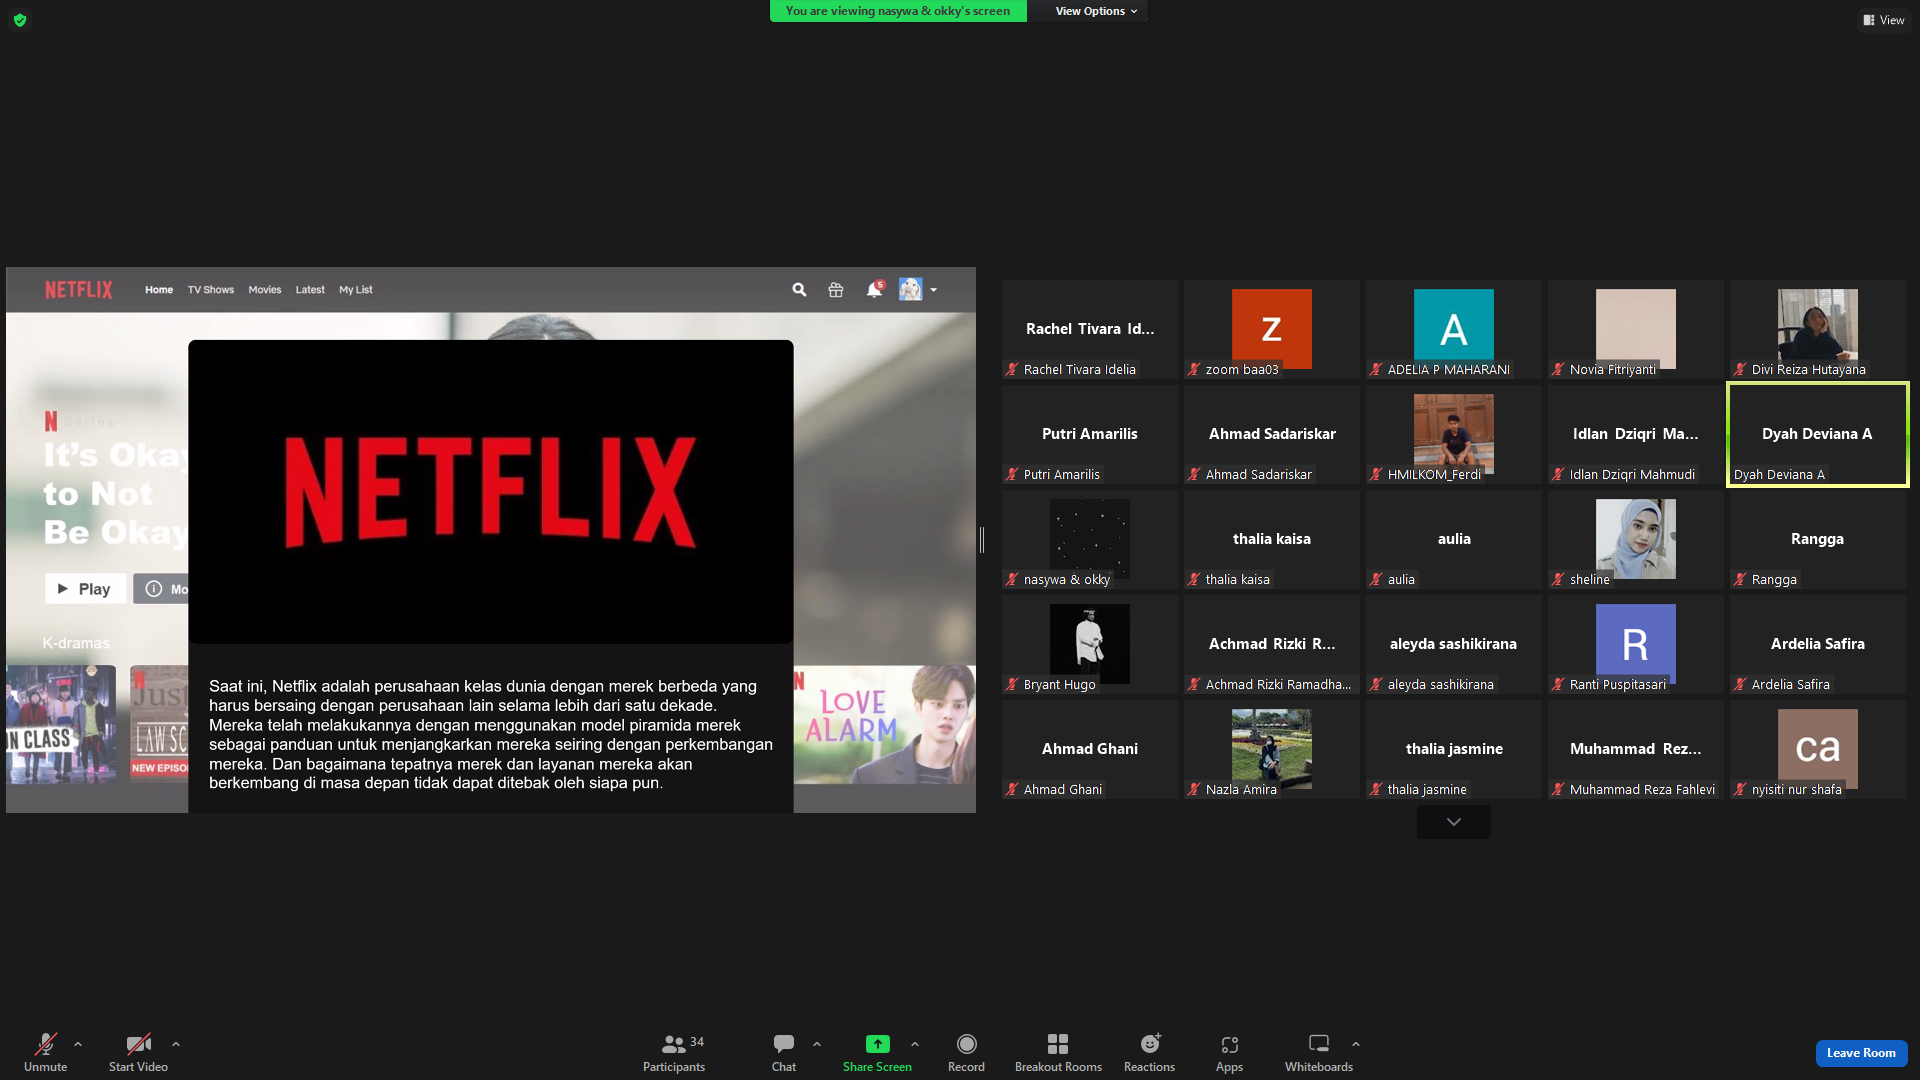
Task: Click muted mic icon for Ahmad Ghani
Action: pyautogui.click(x=1012, y=789)
